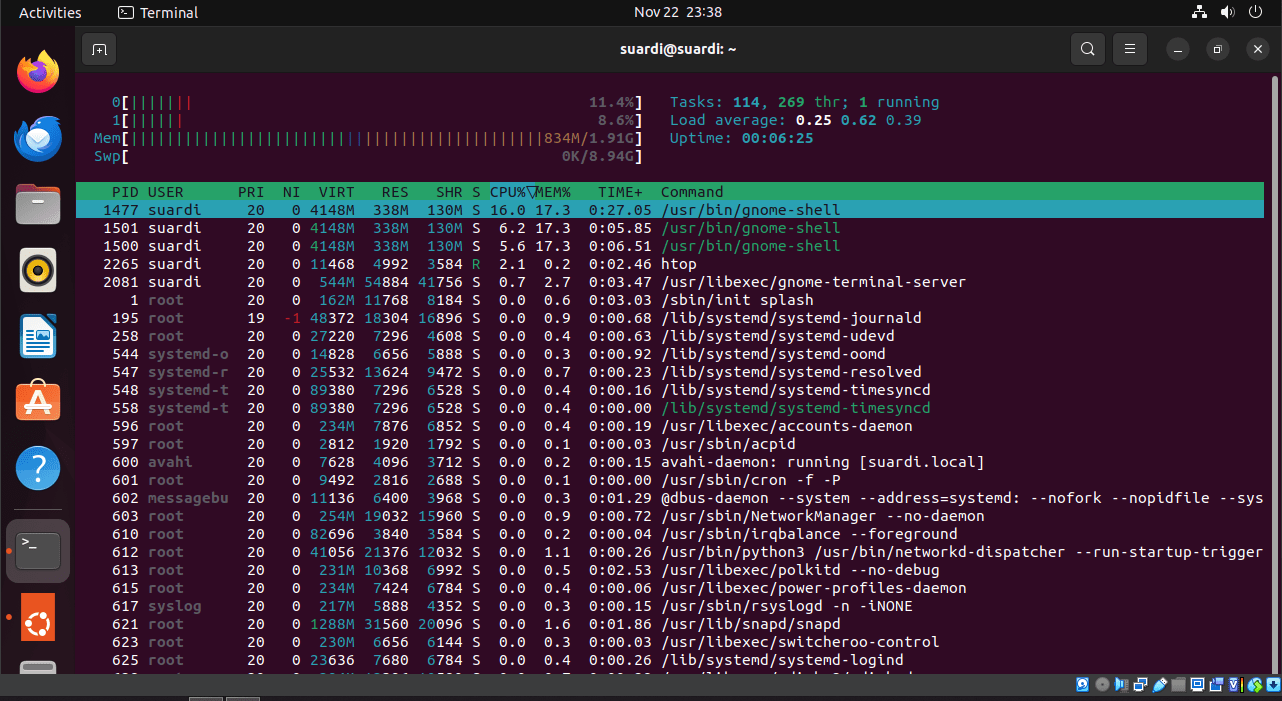Open the terminal hamburger menu
Screen dimensions: 1282x701
point(1130,48)
